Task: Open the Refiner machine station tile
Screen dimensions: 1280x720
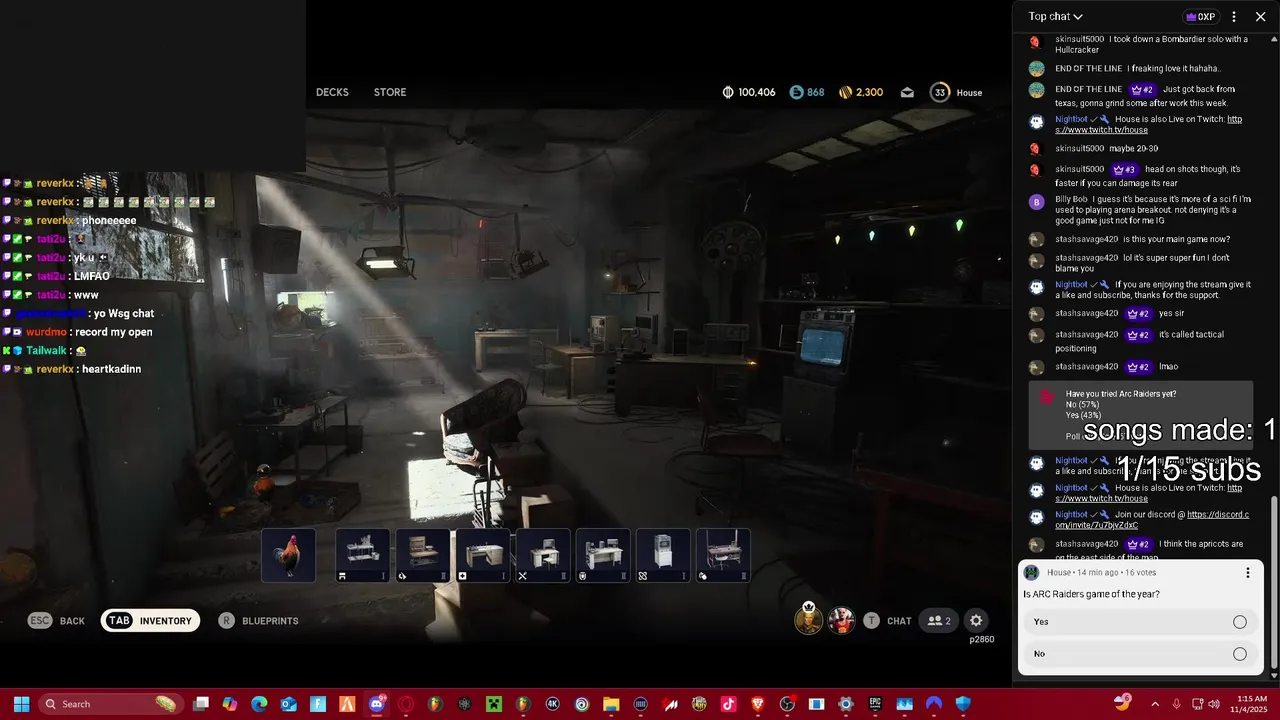Action: (x=662, y=555)
